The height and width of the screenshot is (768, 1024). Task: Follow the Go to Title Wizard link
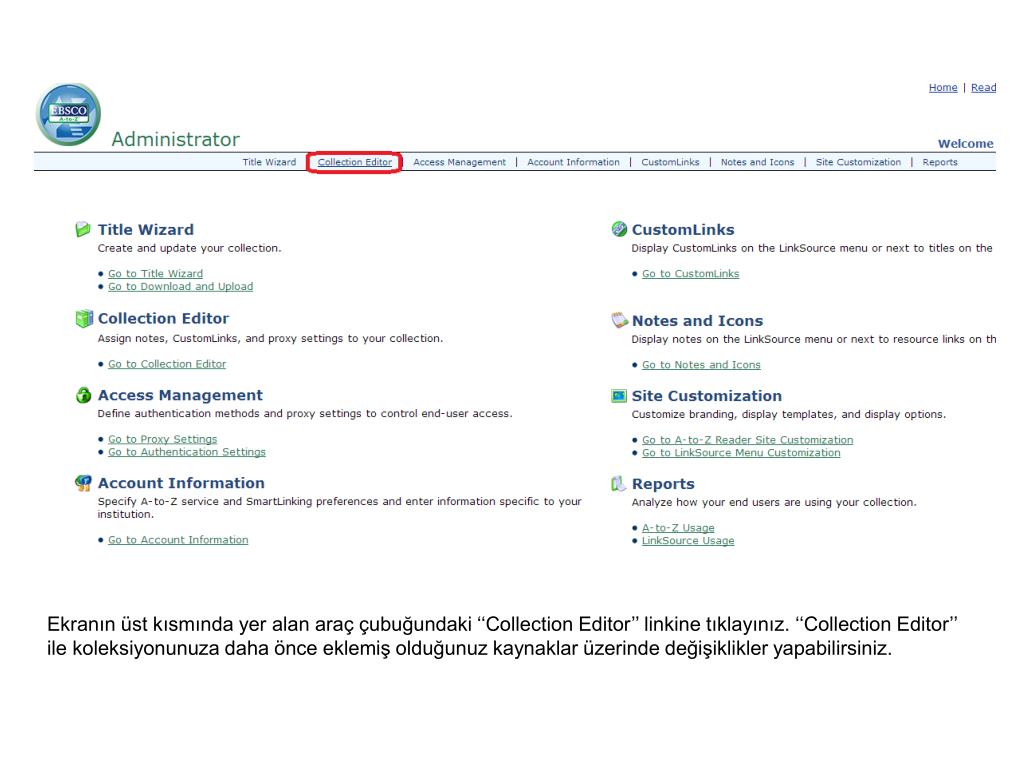[x=155, y=274]
